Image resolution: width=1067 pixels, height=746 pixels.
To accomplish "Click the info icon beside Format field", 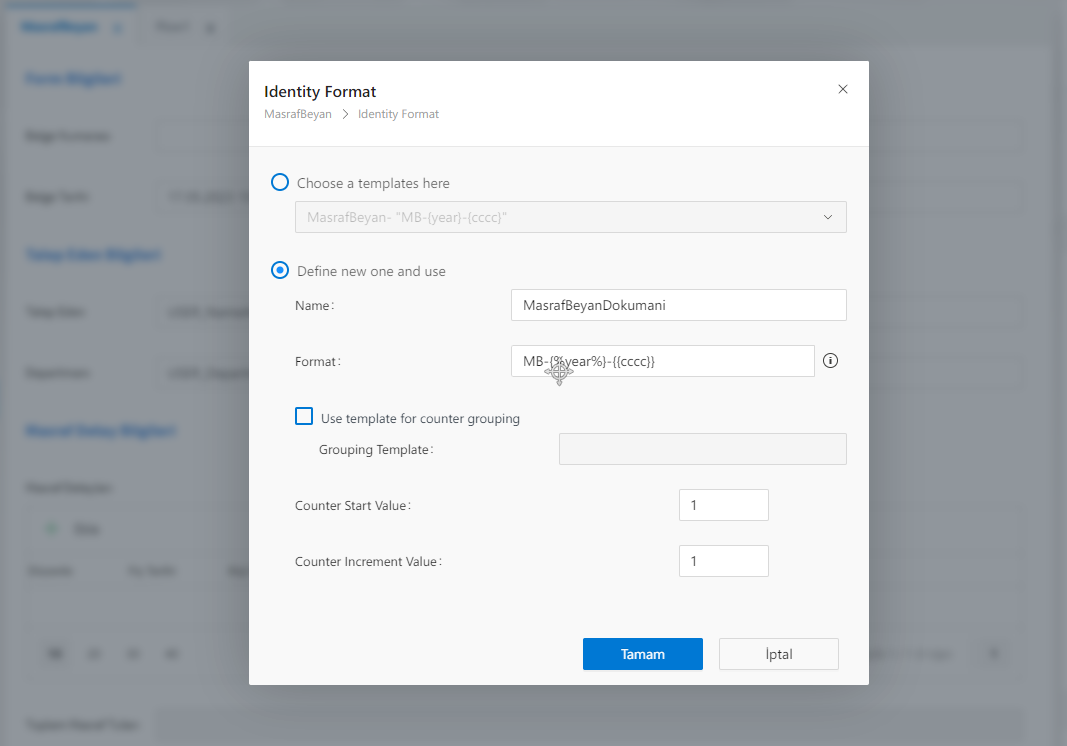I will pos(830,361).
